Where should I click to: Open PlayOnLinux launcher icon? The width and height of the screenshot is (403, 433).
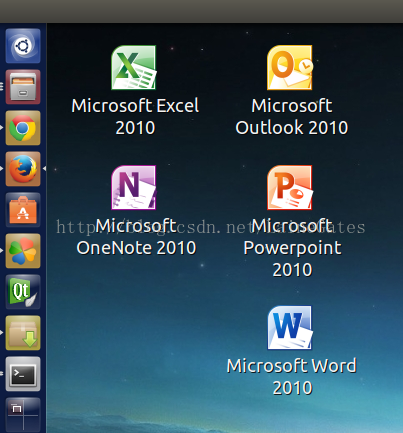click(23, 251)
